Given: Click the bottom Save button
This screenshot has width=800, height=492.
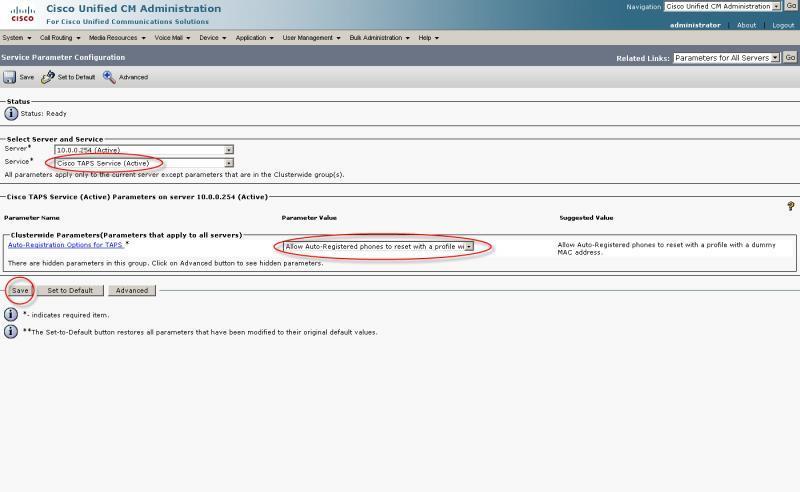Looking at the screenshot, I should click(x=20, y=290).
